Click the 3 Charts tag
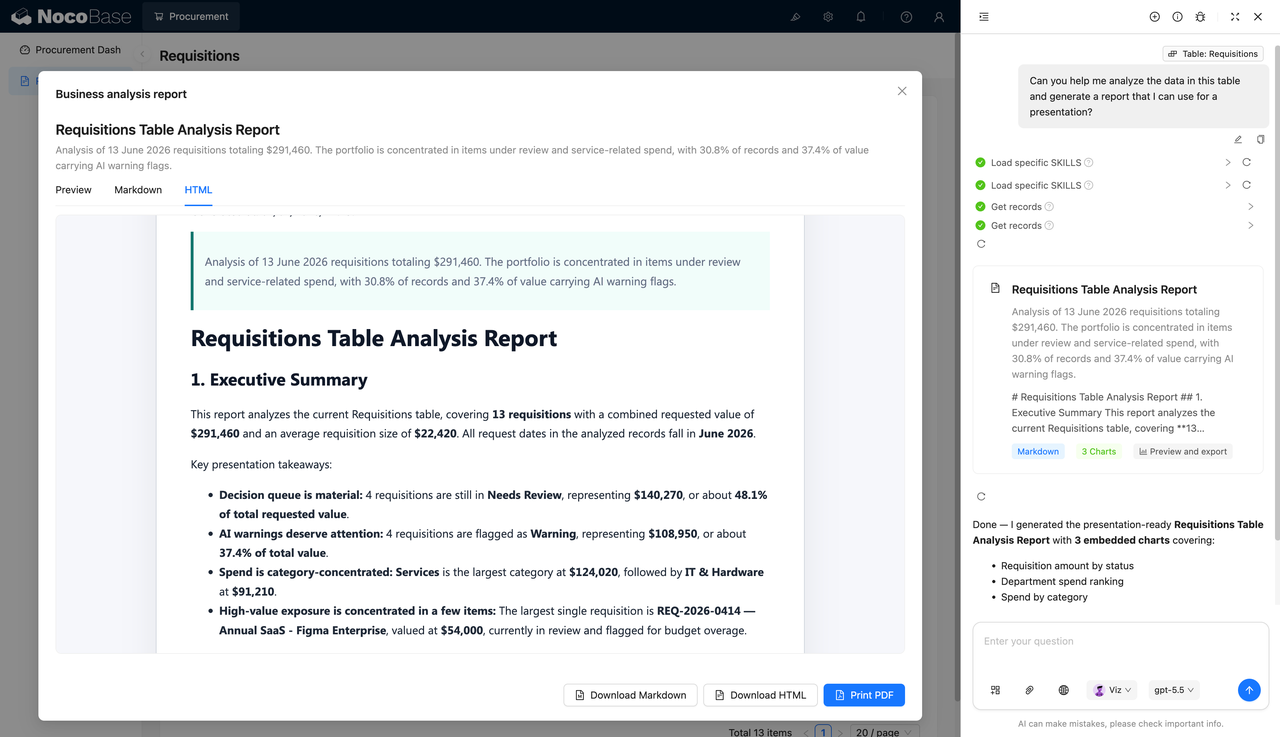Viewport: 1280px width, 737px height. point(1098,452)
